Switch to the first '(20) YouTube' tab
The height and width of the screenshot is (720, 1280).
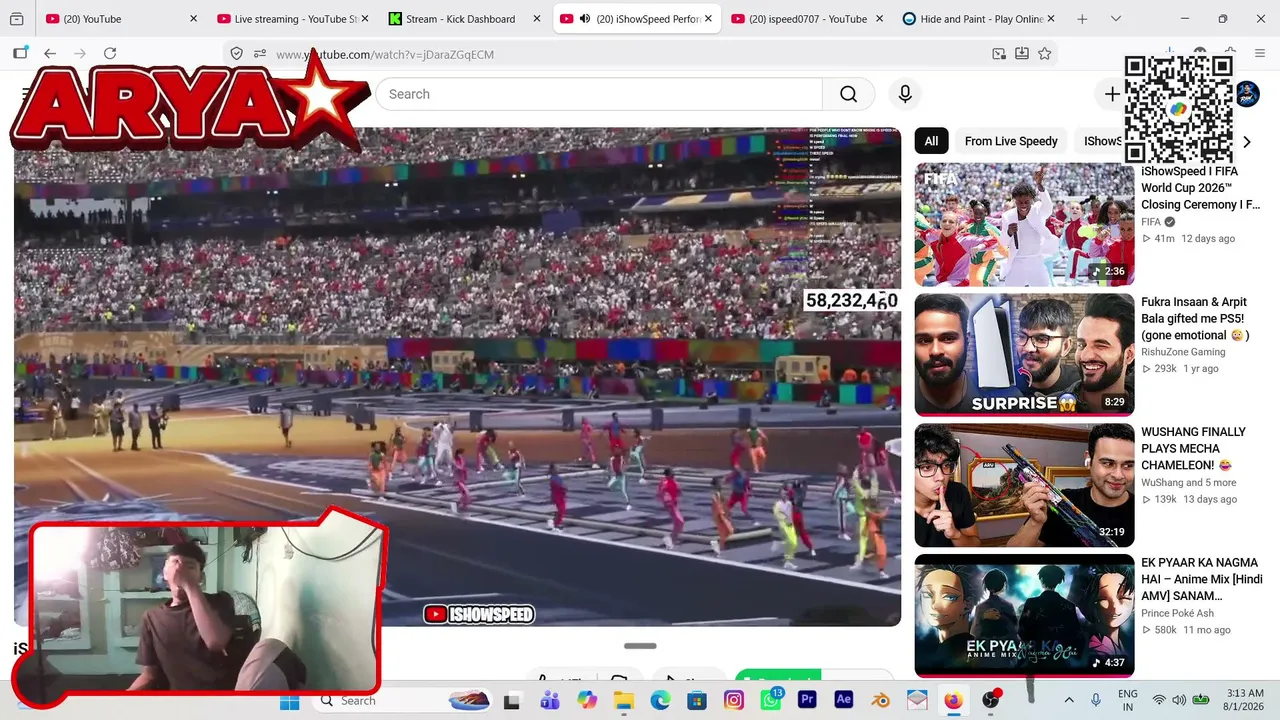[122, 19]
